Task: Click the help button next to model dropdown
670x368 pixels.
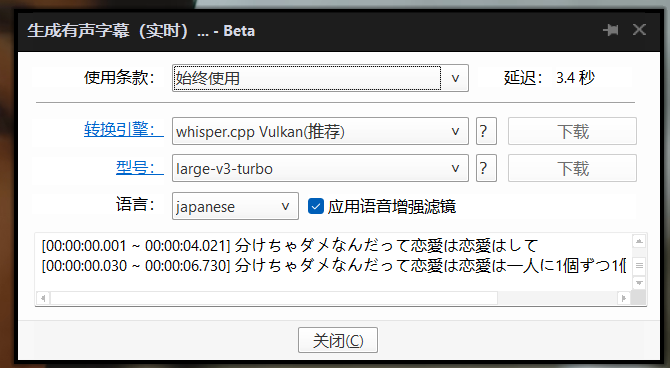Action: tap(486, 168)
